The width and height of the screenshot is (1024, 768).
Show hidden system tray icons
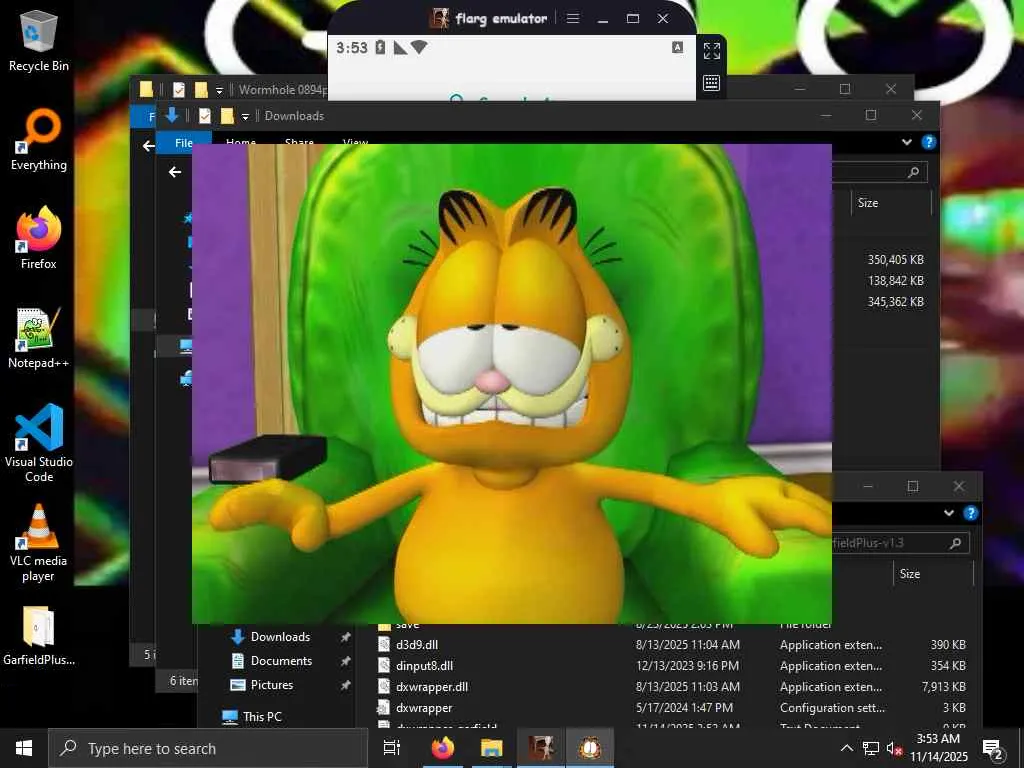point(846,748)
